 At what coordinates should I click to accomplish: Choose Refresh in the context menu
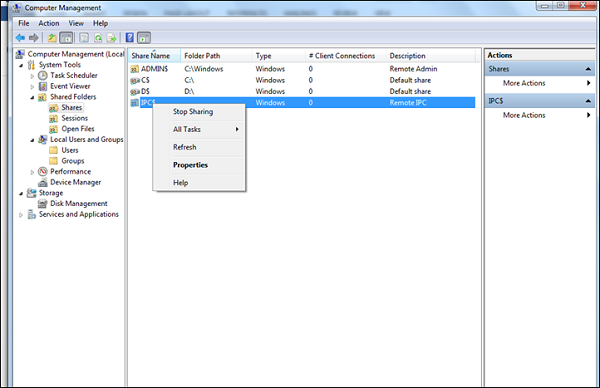[x=199, y=147]
